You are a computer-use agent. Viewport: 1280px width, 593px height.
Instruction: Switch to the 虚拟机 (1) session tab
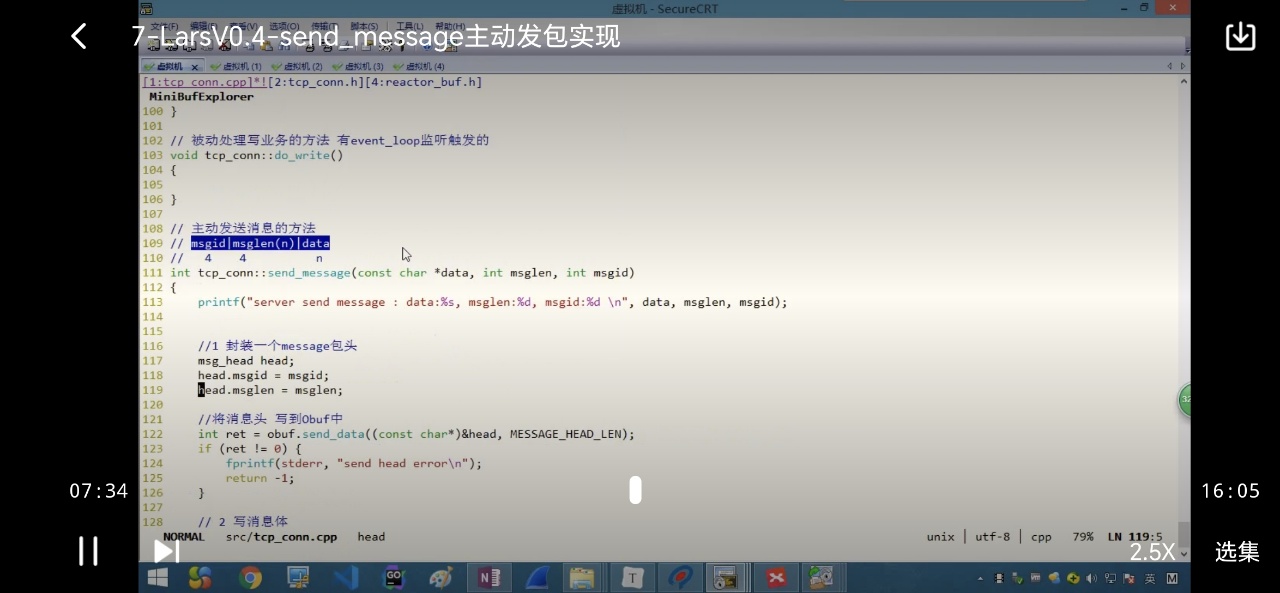click(x=236, y=66)
